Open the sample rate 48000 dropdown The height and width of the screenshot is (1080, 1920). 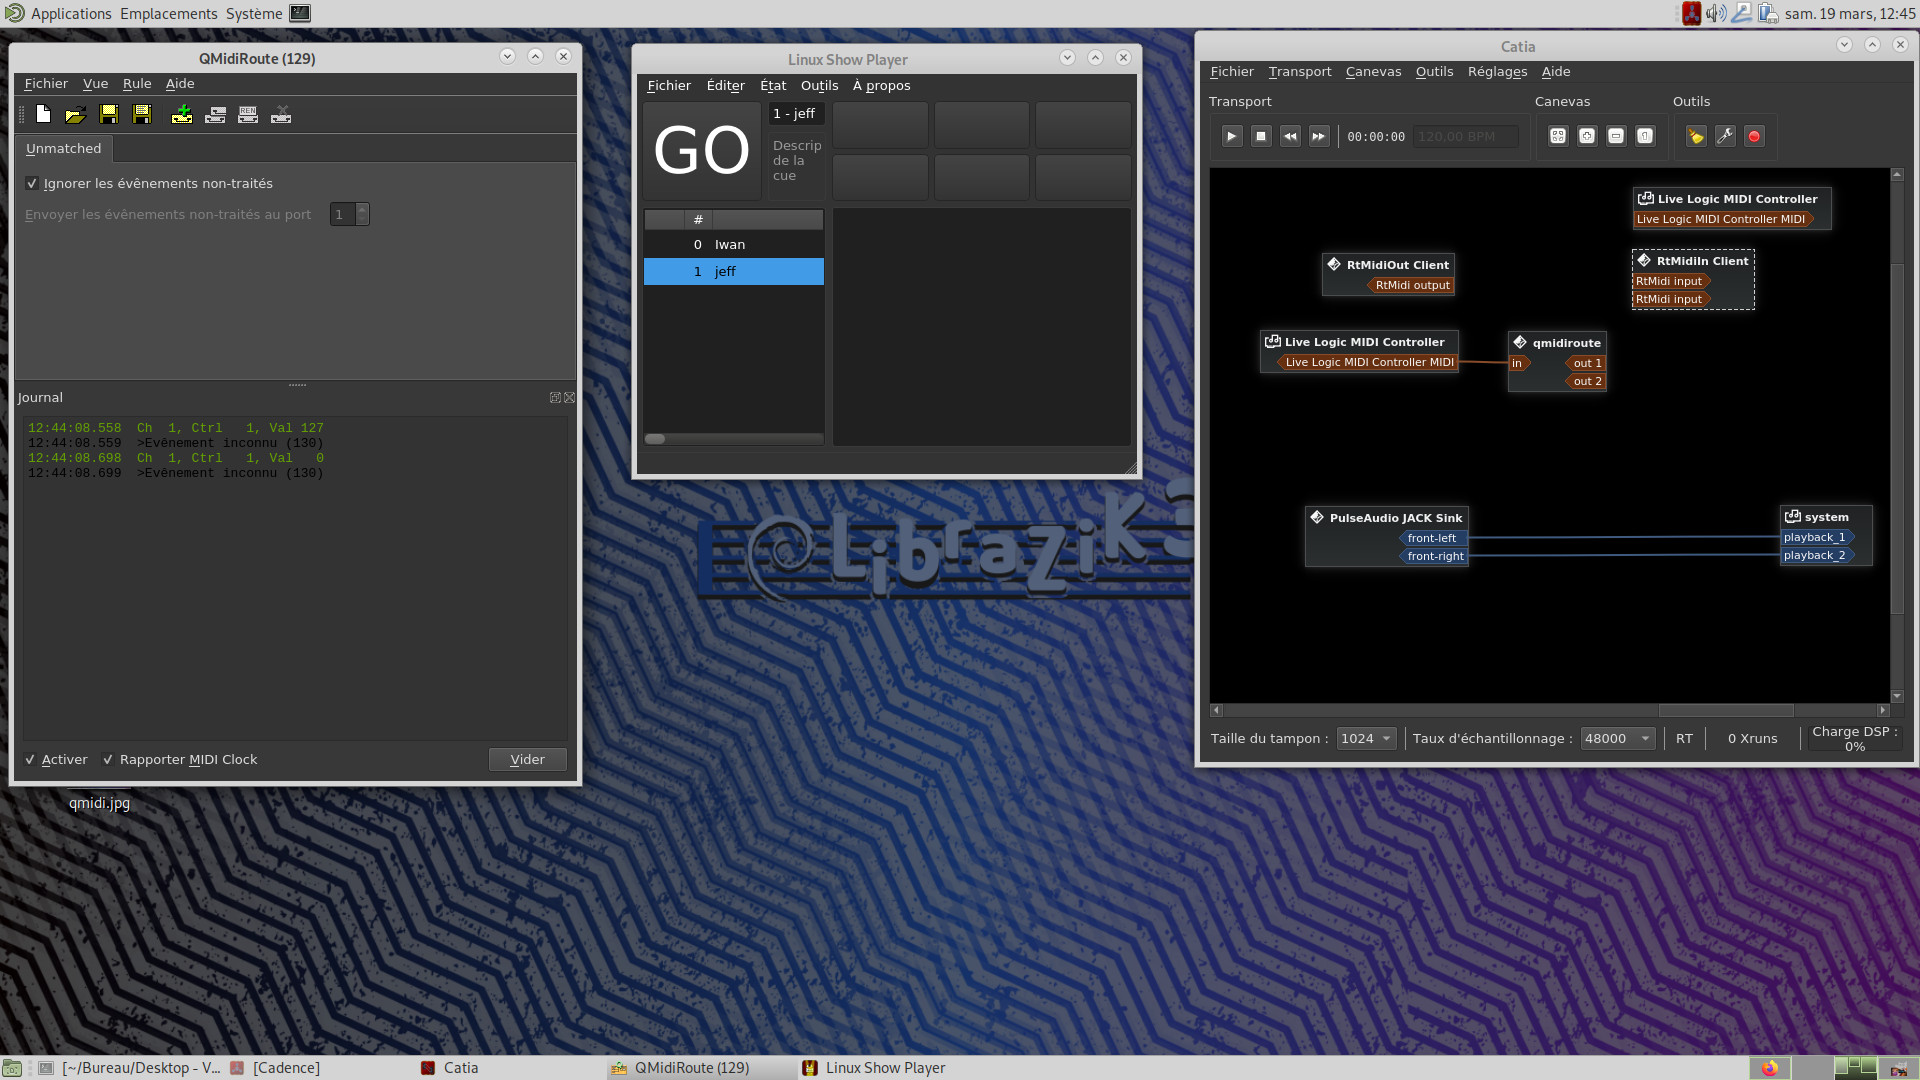pyautogui.click(x=1617, y=739)
